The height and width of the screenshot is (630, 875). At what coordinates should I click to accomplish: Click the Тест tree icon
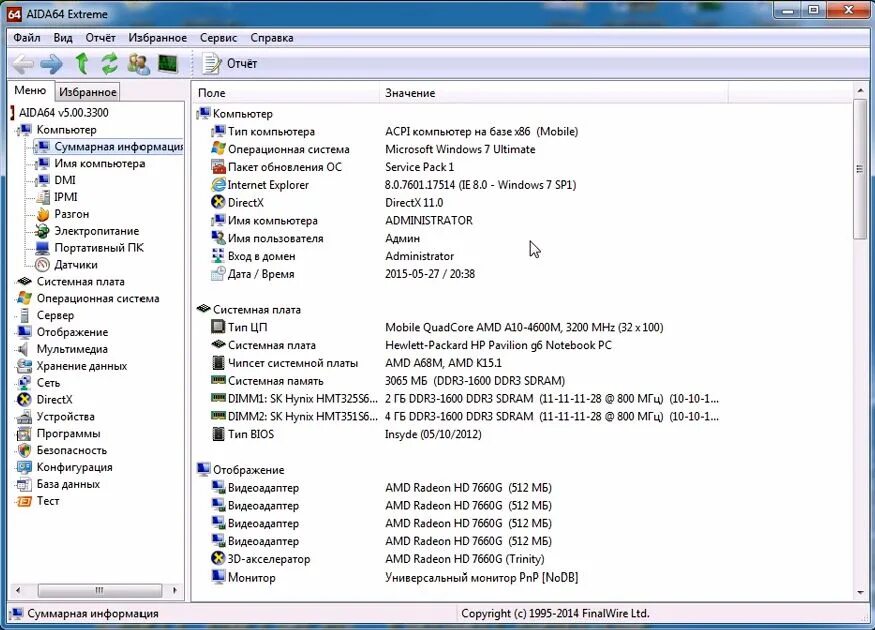tap(25, 501)
